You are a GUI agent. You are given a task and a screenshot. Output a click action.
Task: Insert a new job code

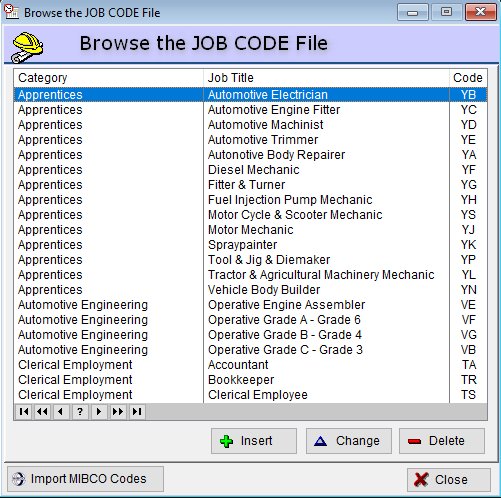pyautogui.click(x=254, y=441)
